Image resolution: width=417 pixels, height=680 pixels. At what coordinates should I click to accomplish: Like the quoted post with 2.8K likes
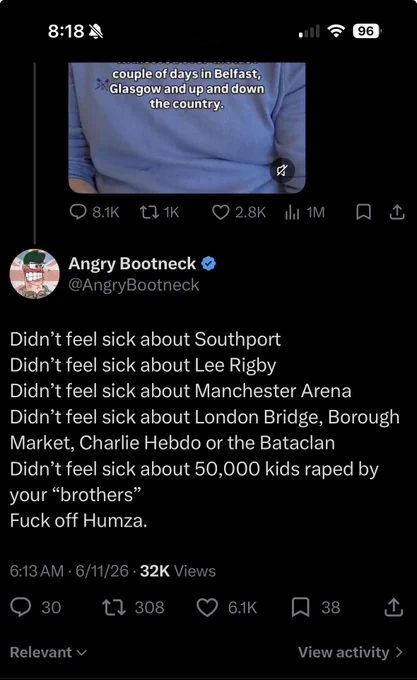click(239, 212)
